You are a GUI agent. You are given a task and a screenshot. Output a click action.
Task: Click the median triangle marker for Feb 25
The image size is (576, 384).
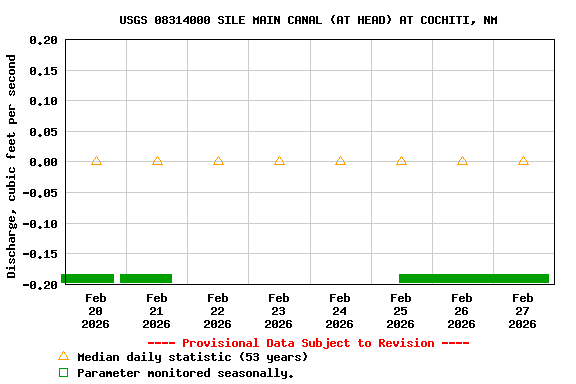point(401,161)
